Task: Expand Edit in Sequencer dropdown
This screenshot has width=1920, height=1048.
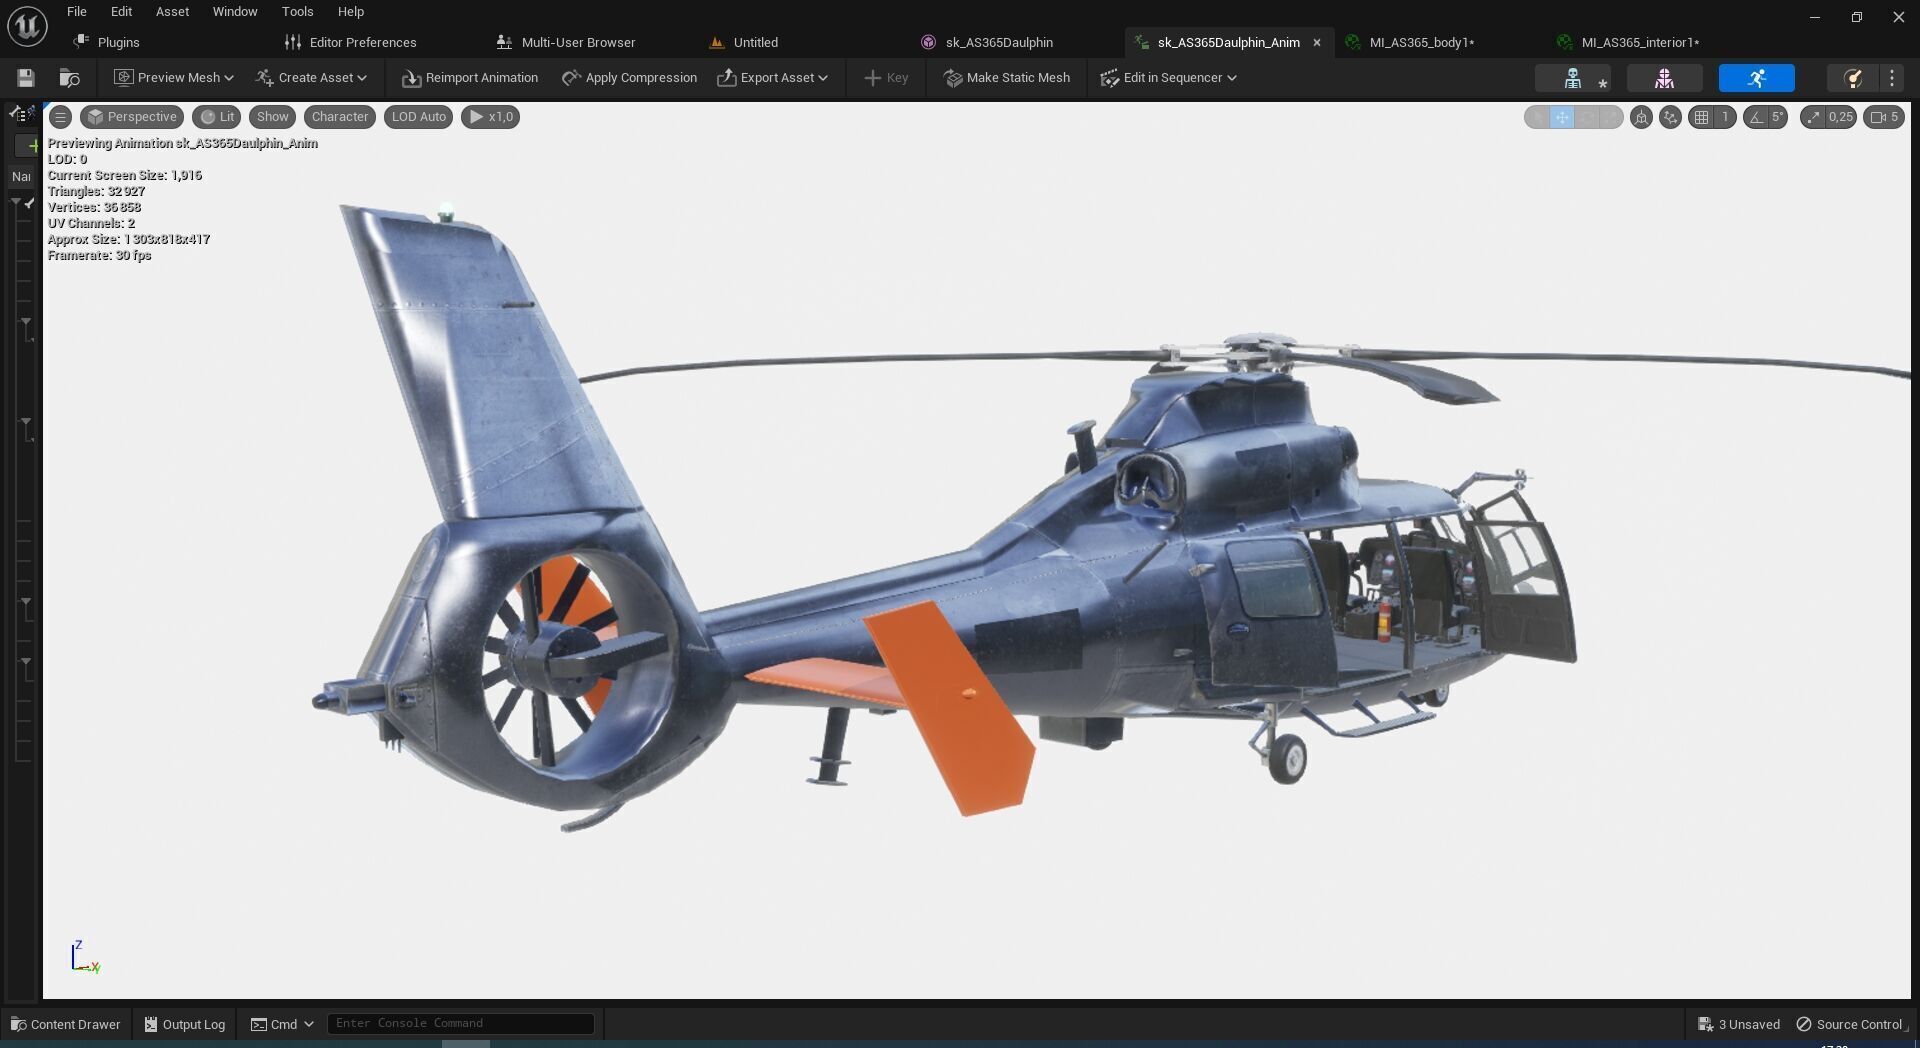Action: (x=1168, y=78)
